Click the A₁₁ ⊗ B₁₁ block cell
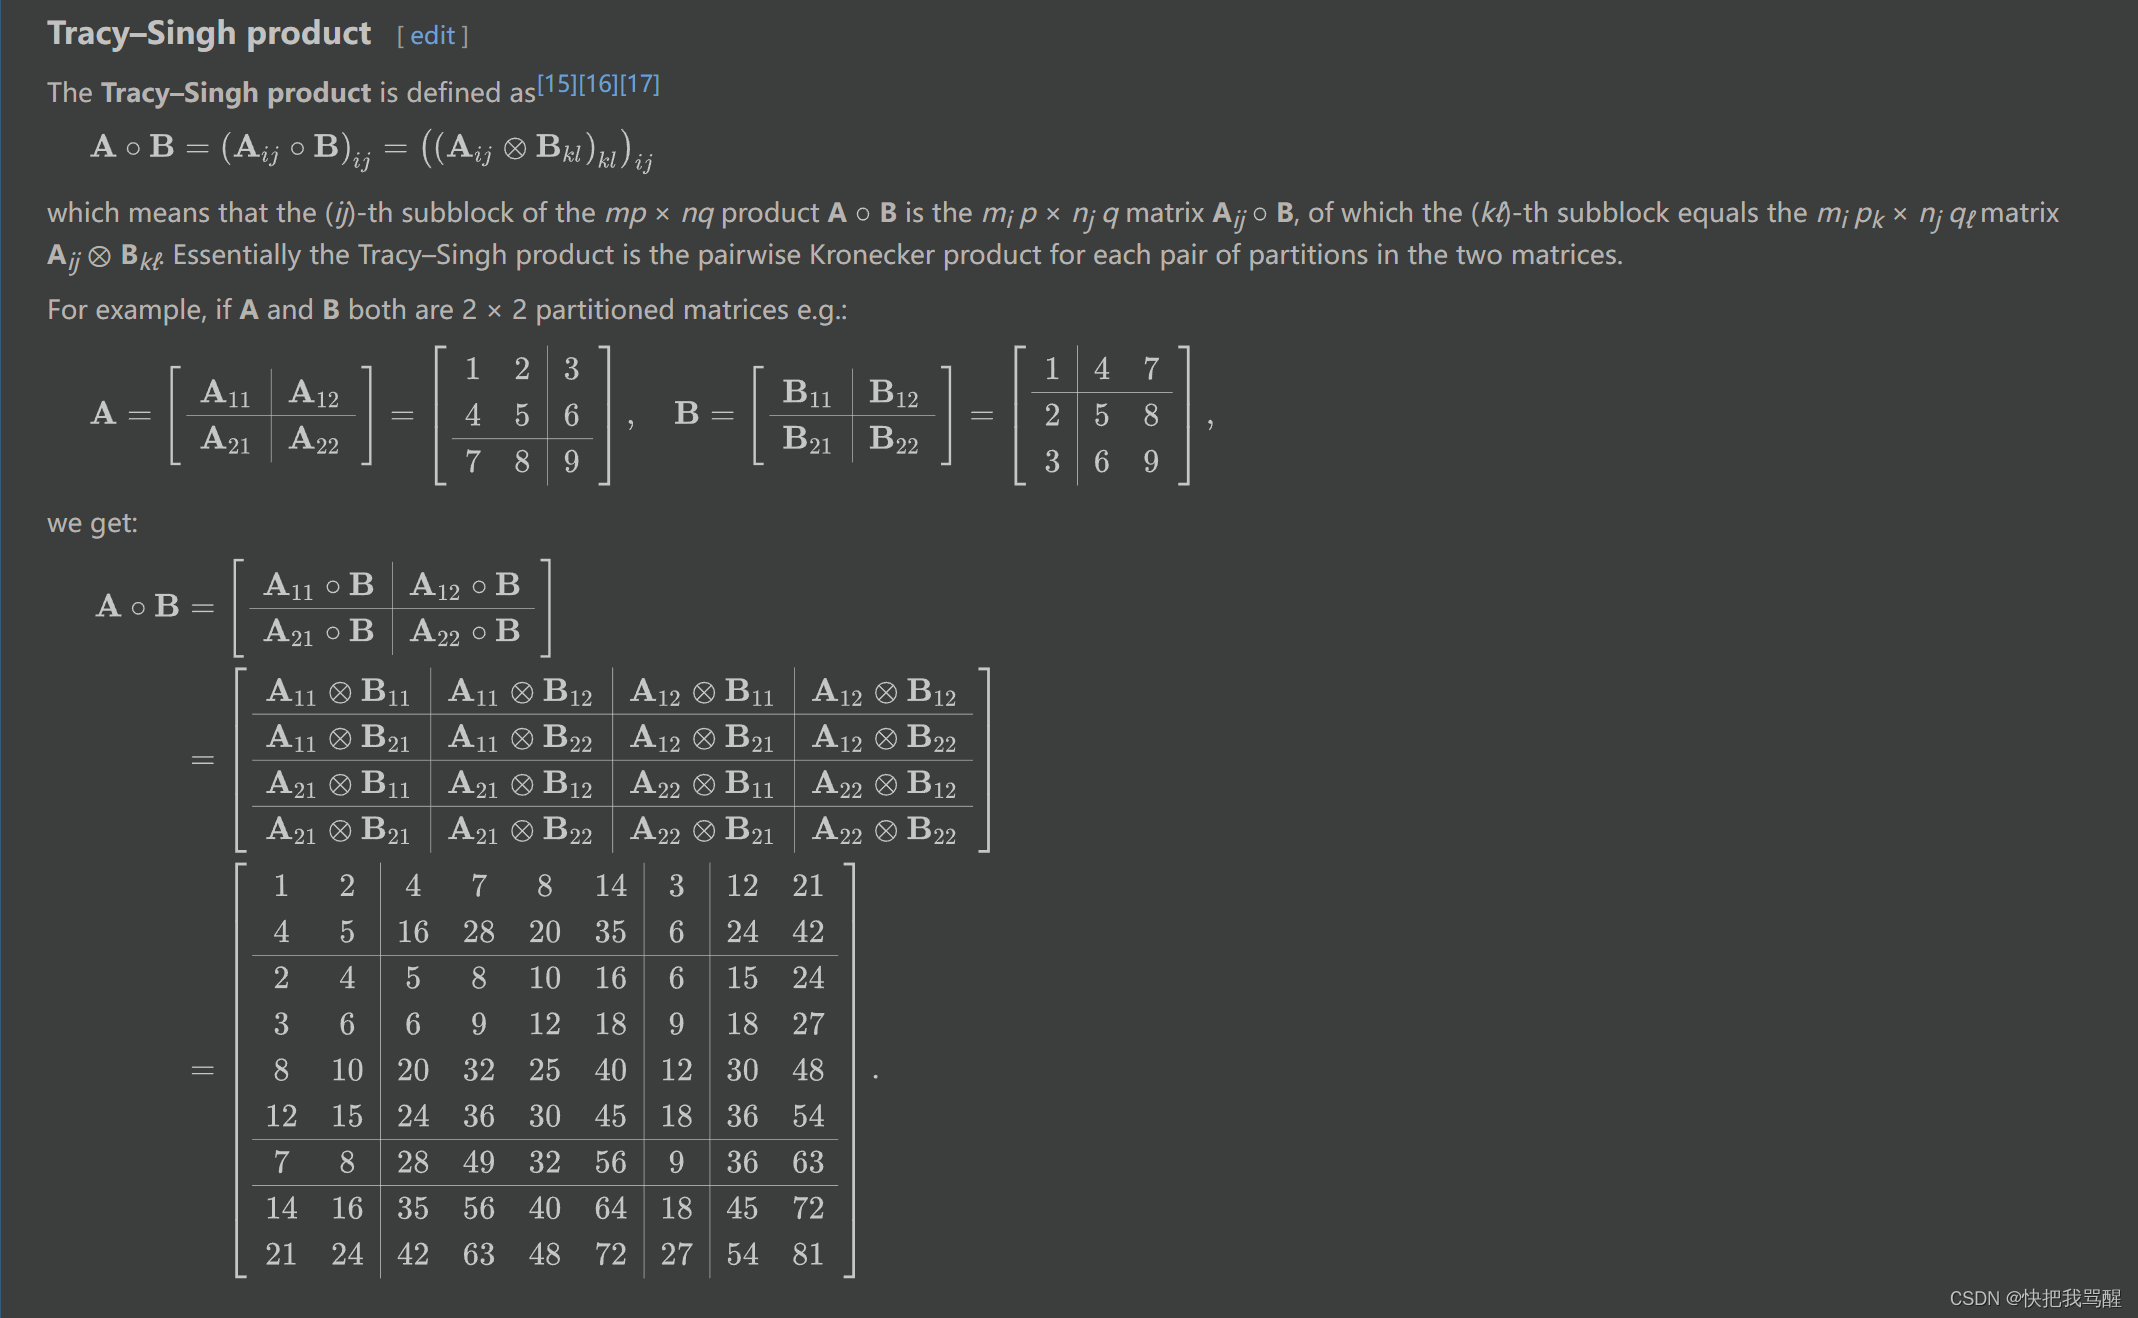This screenshot has width=2138, height=1318. click(338, 692)
